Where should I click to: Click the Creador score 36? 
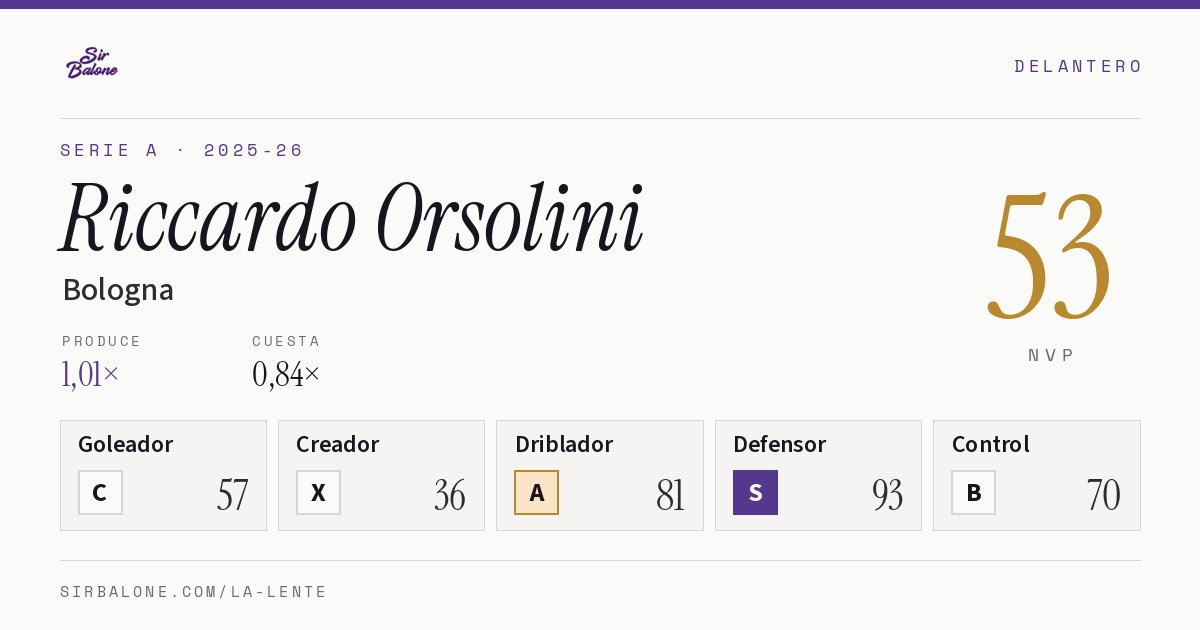[450, 495]
